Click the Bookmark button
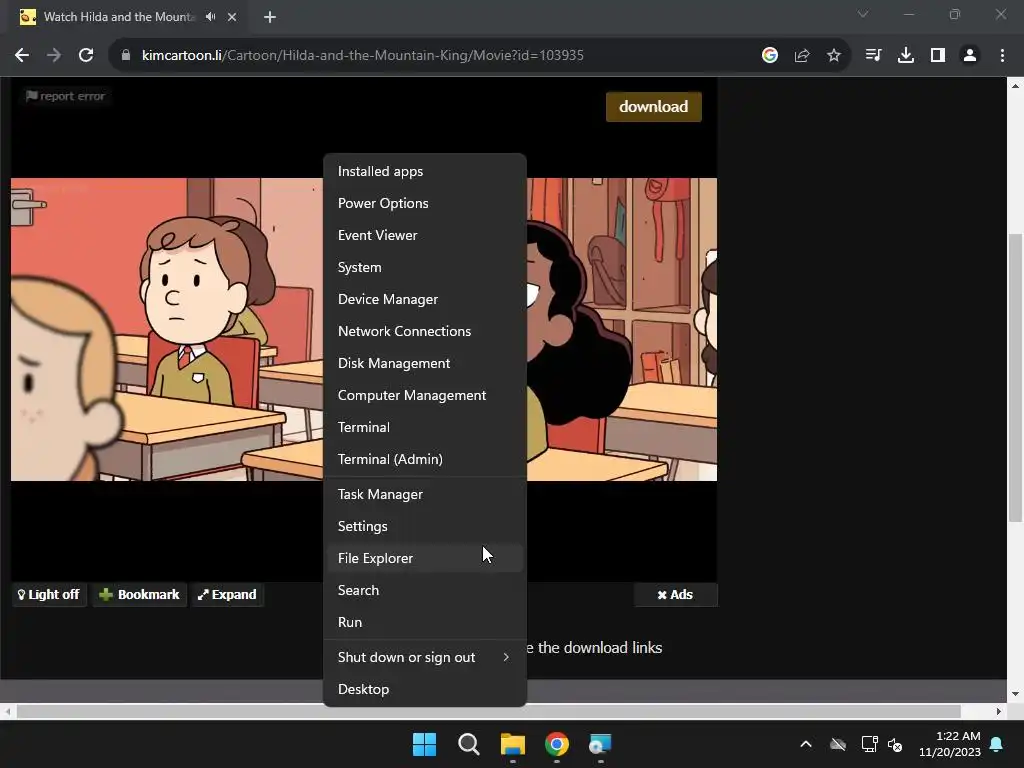1024x768 pixels. tap(139, 595)
